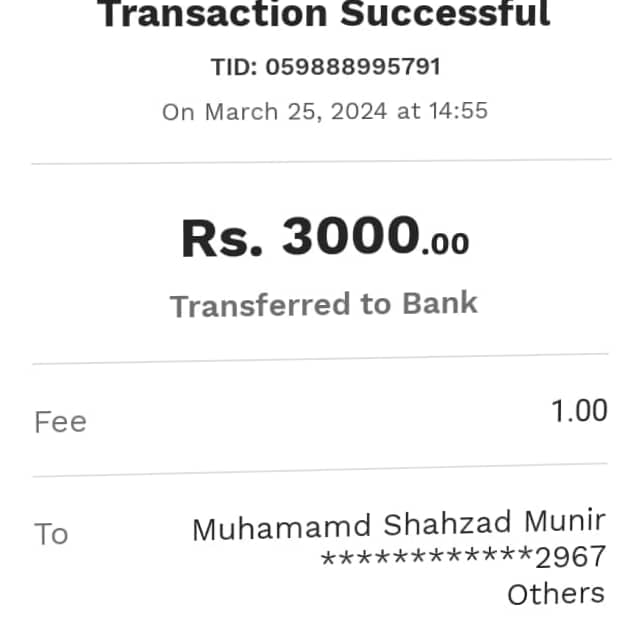Select transaction ID number 059888995791
The width and height of the screenshot is (644, 624).
point(353,67)
